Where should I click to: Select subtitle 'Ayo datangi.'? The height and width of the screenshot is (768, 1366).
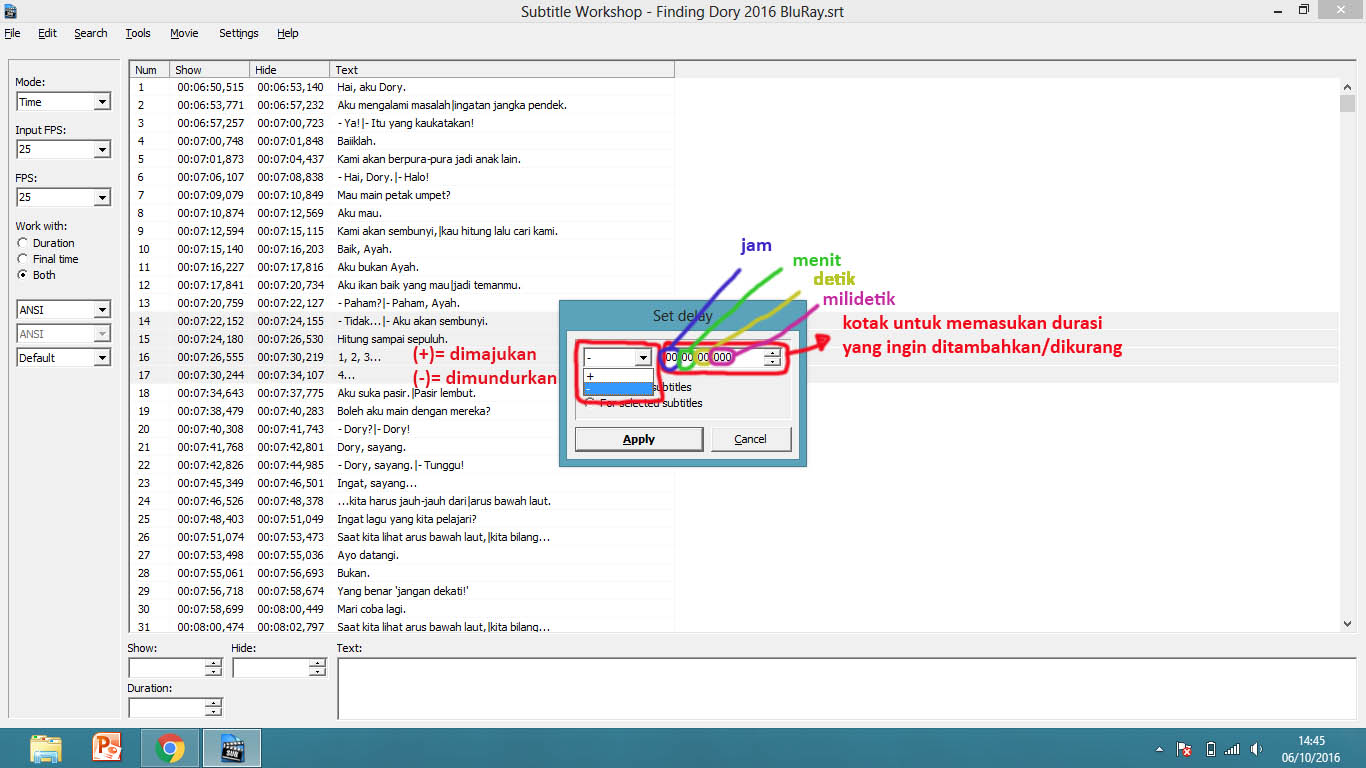coord(402,555)
